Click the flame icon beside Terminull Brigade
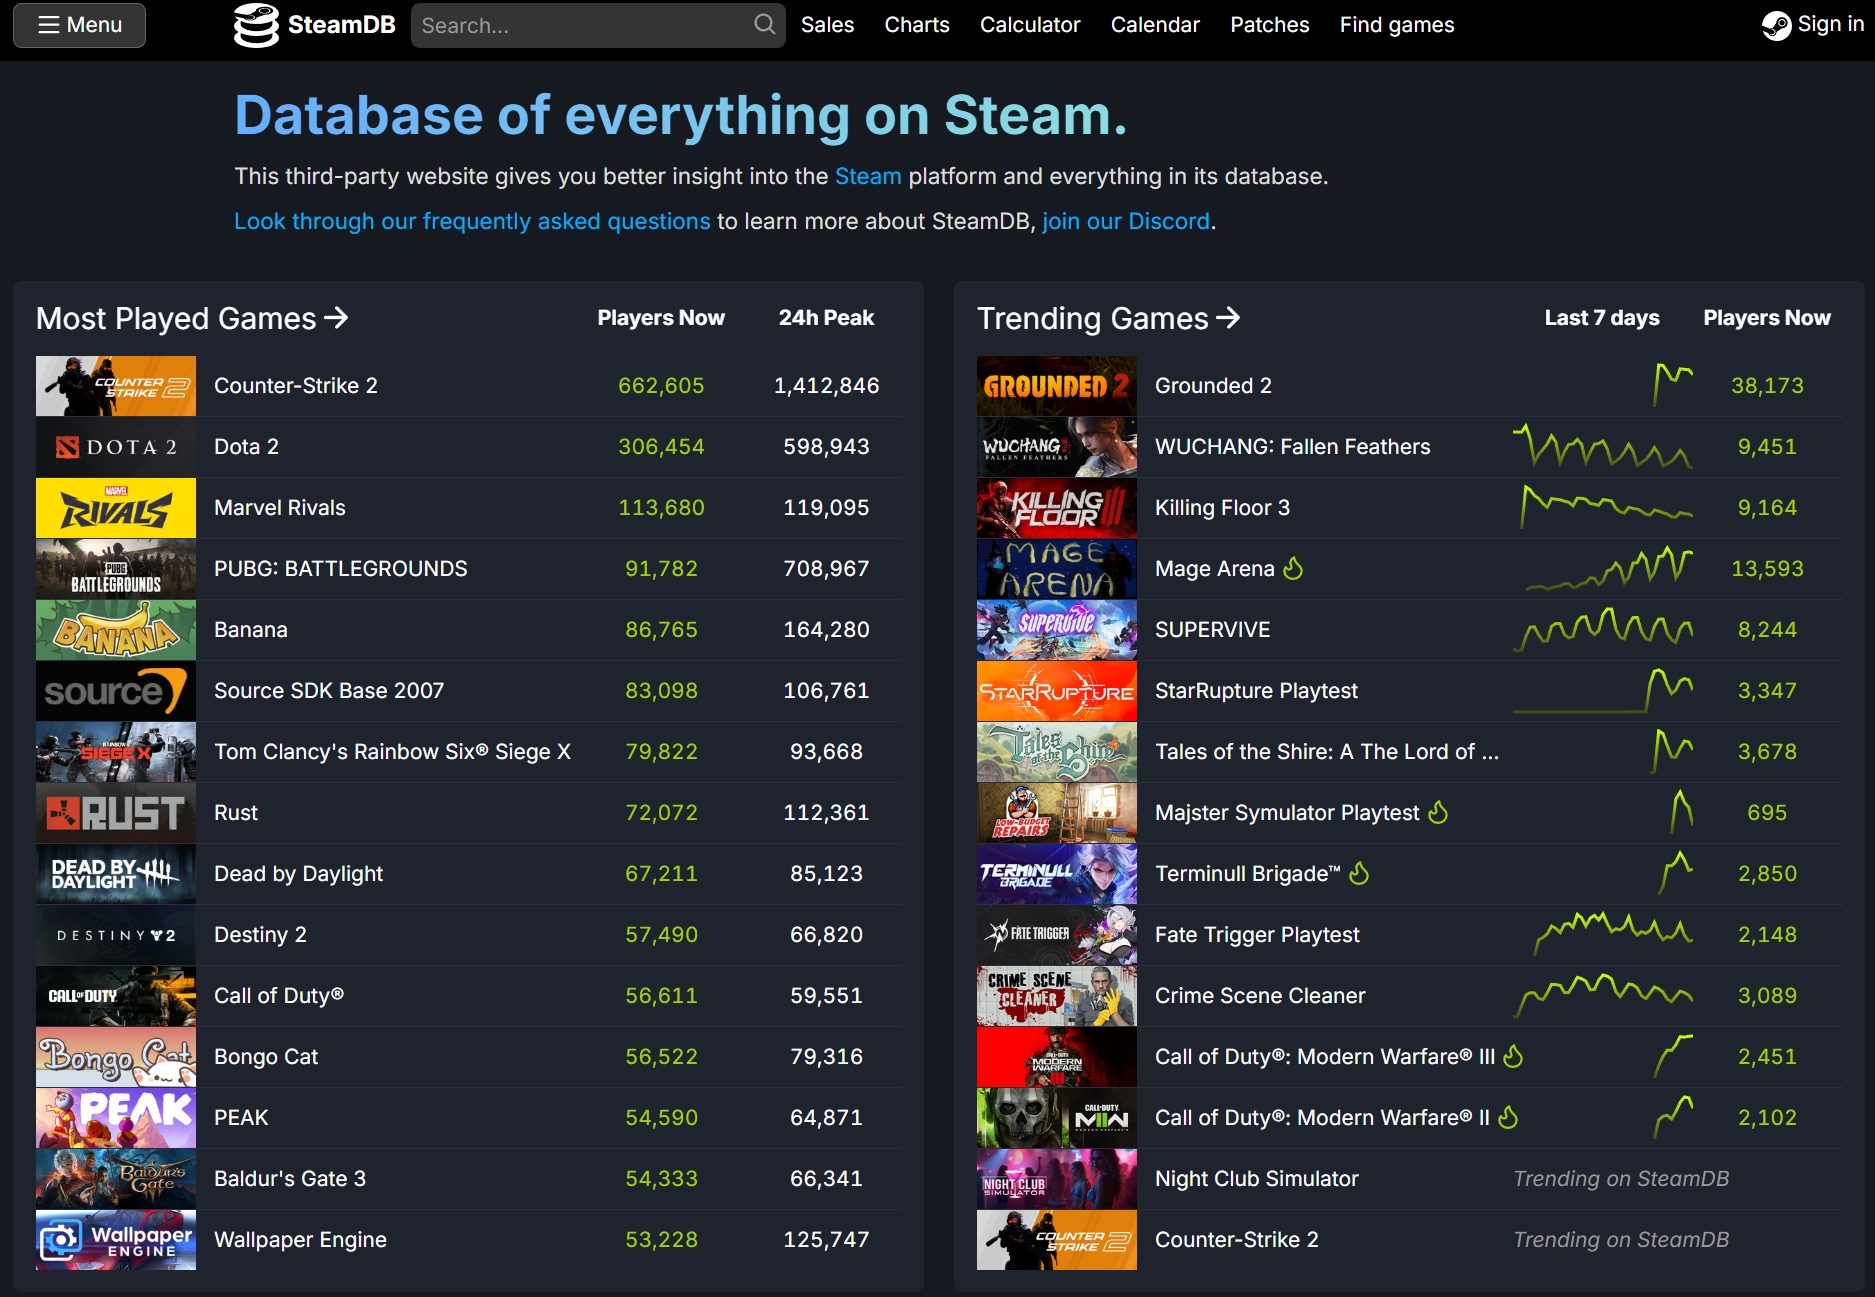The width and height of the screenshot is (1875, 1297). click(1359, 873)
